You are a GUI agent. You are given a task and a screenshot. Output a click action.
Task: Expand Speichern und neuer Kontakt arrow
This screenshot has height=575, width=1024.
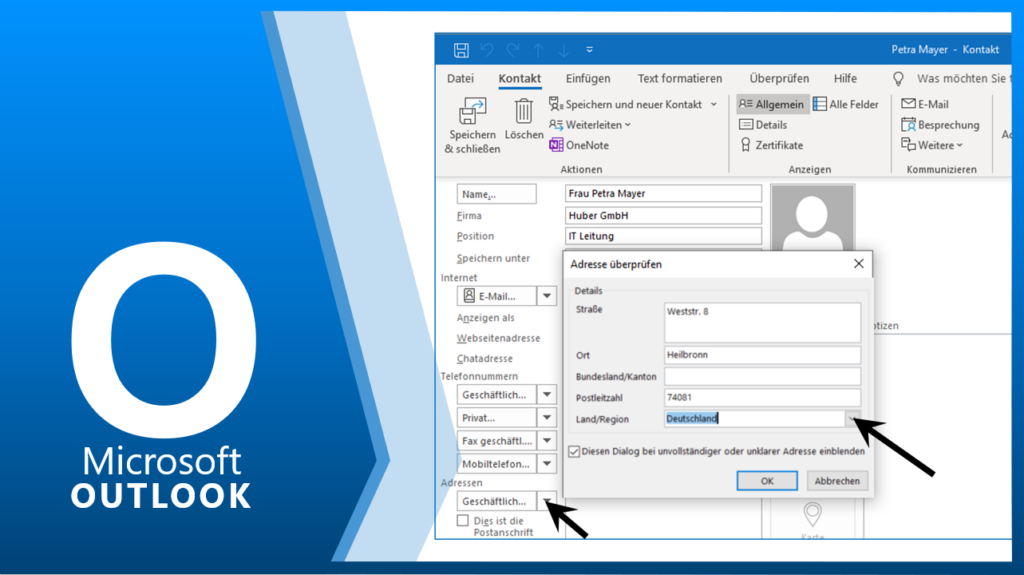tap(714, 104)
